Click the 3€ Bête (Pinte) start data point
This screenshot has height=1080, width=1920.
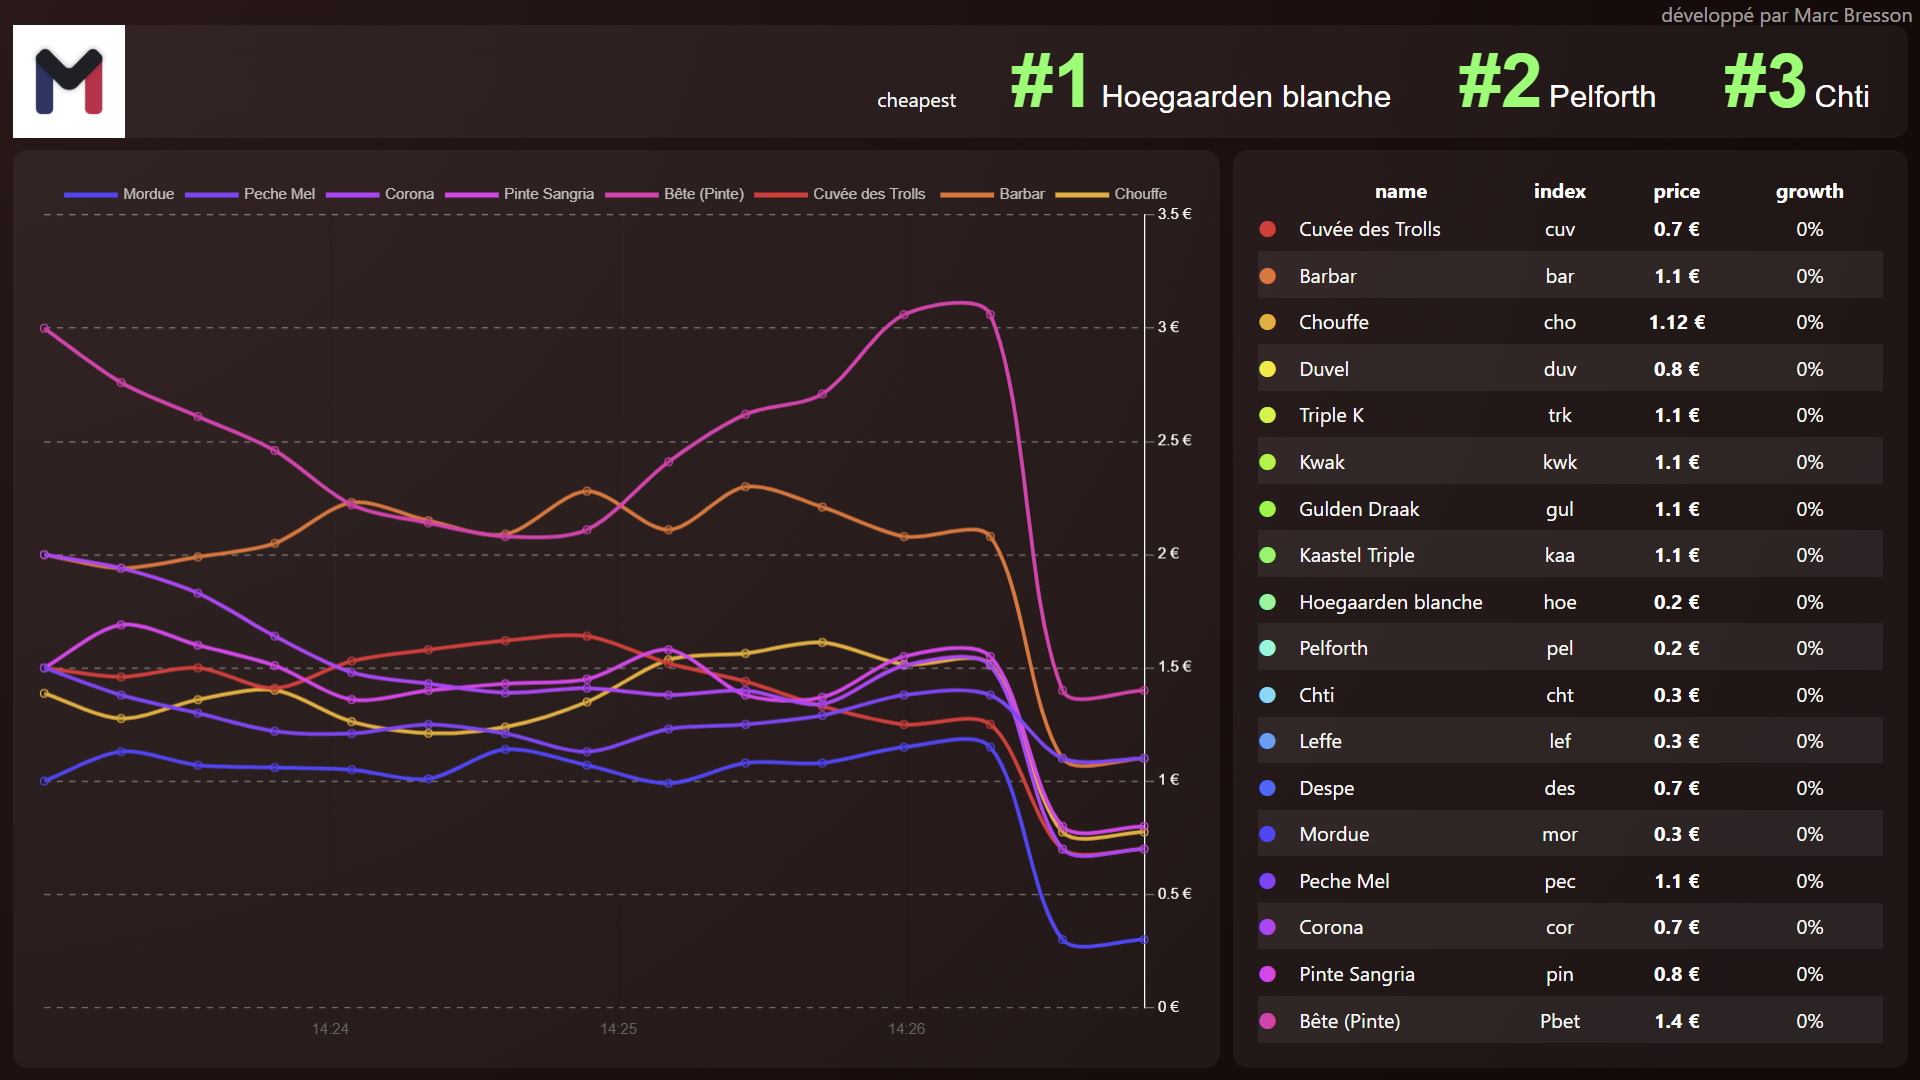click(45, 328)
